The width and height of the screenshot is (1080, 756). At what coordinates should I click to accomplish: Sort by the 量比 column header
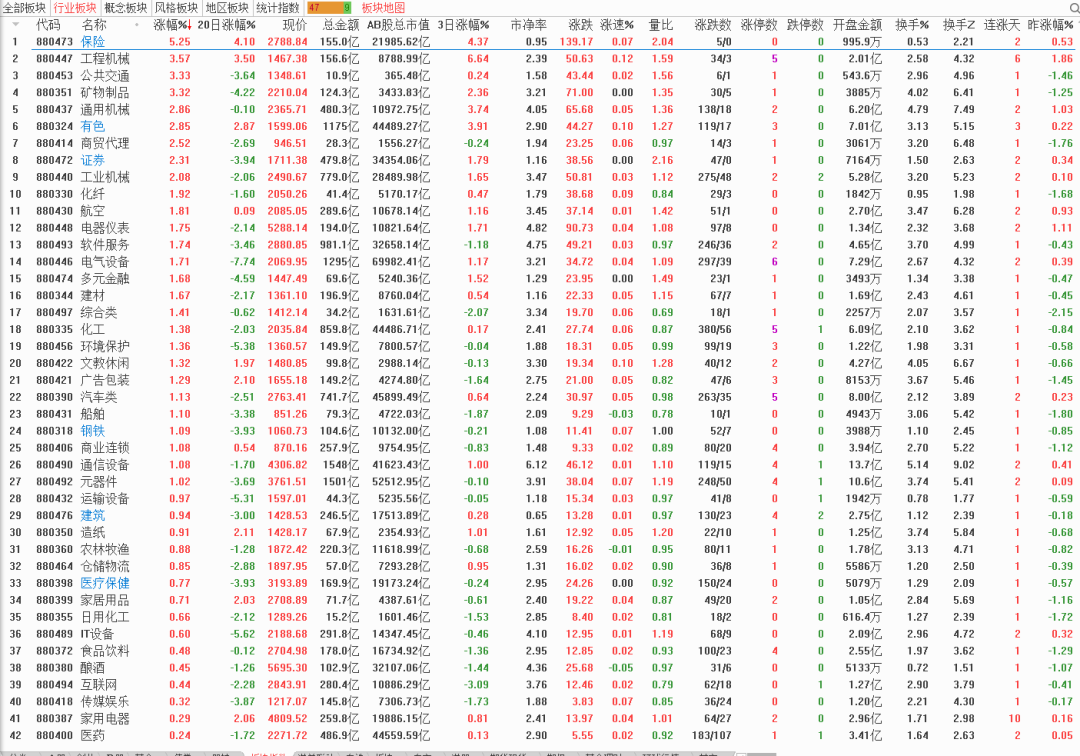pyautogui.click(x=661, y=25)
